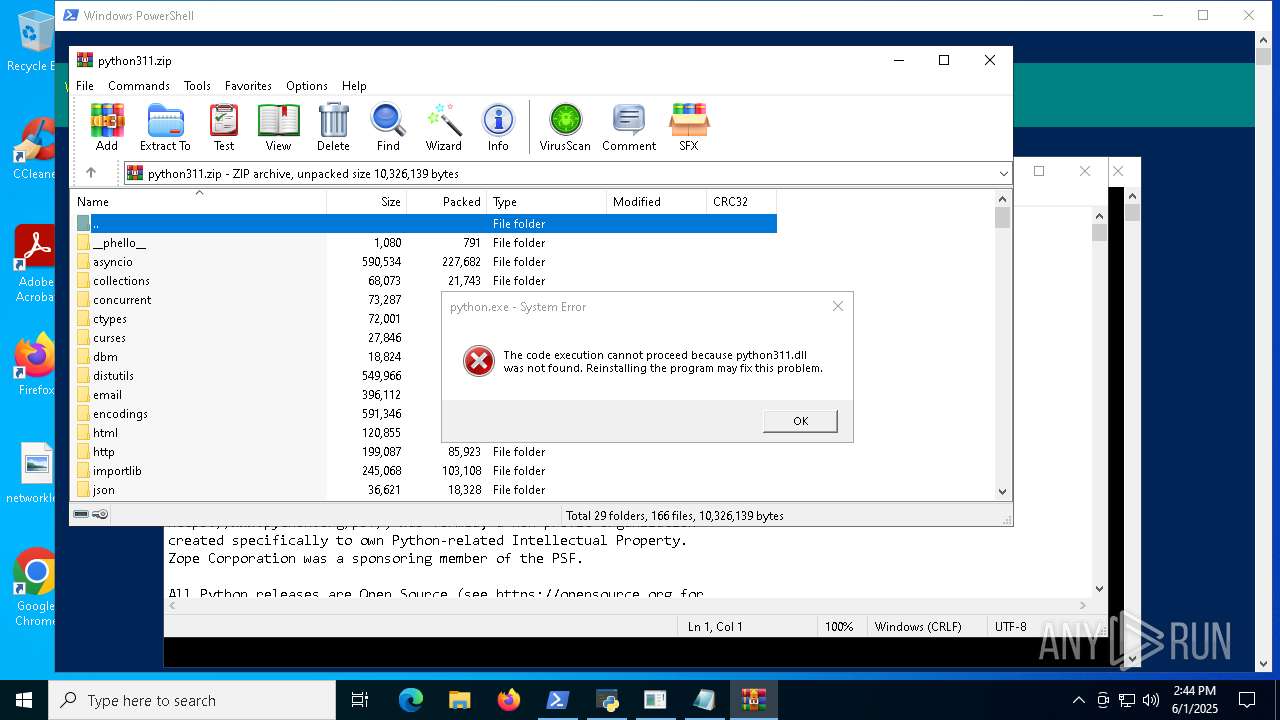Click the Recycle Bin desktop icon
This screenshot has width=1280, height=720.
click(33, 42)
